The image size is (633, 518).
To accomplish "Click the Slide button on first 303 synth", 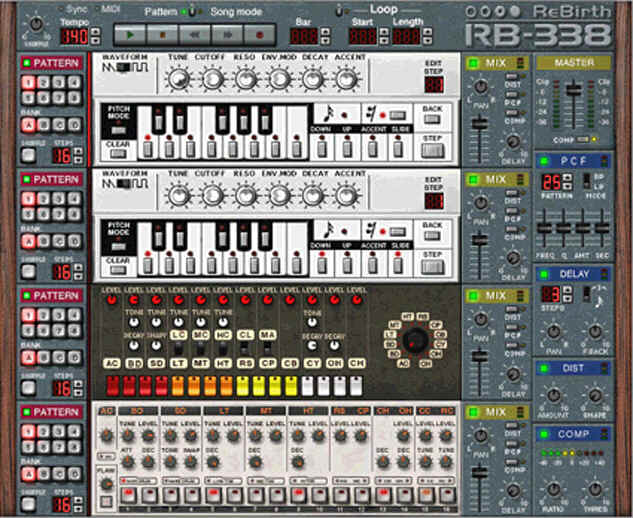I will coord(398,149).
